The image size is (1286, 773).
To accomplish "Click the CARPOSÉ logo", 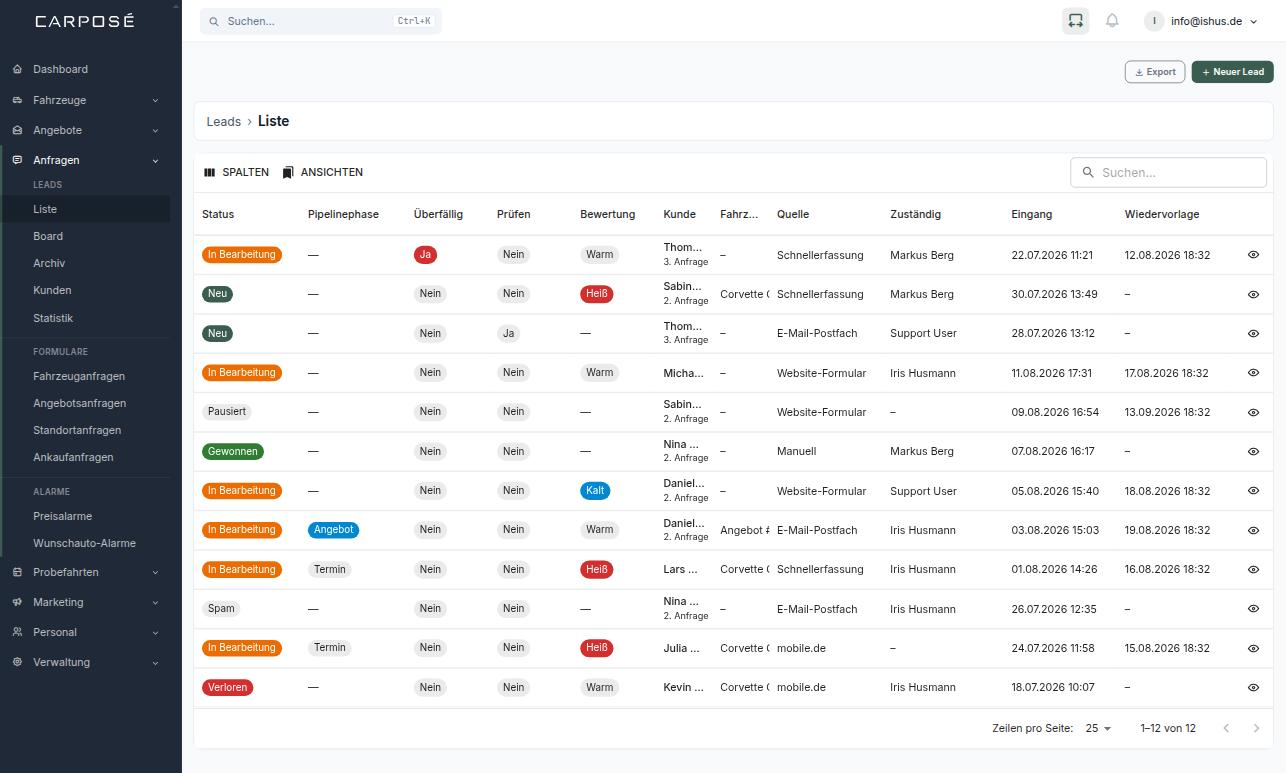I will [84, 21].
